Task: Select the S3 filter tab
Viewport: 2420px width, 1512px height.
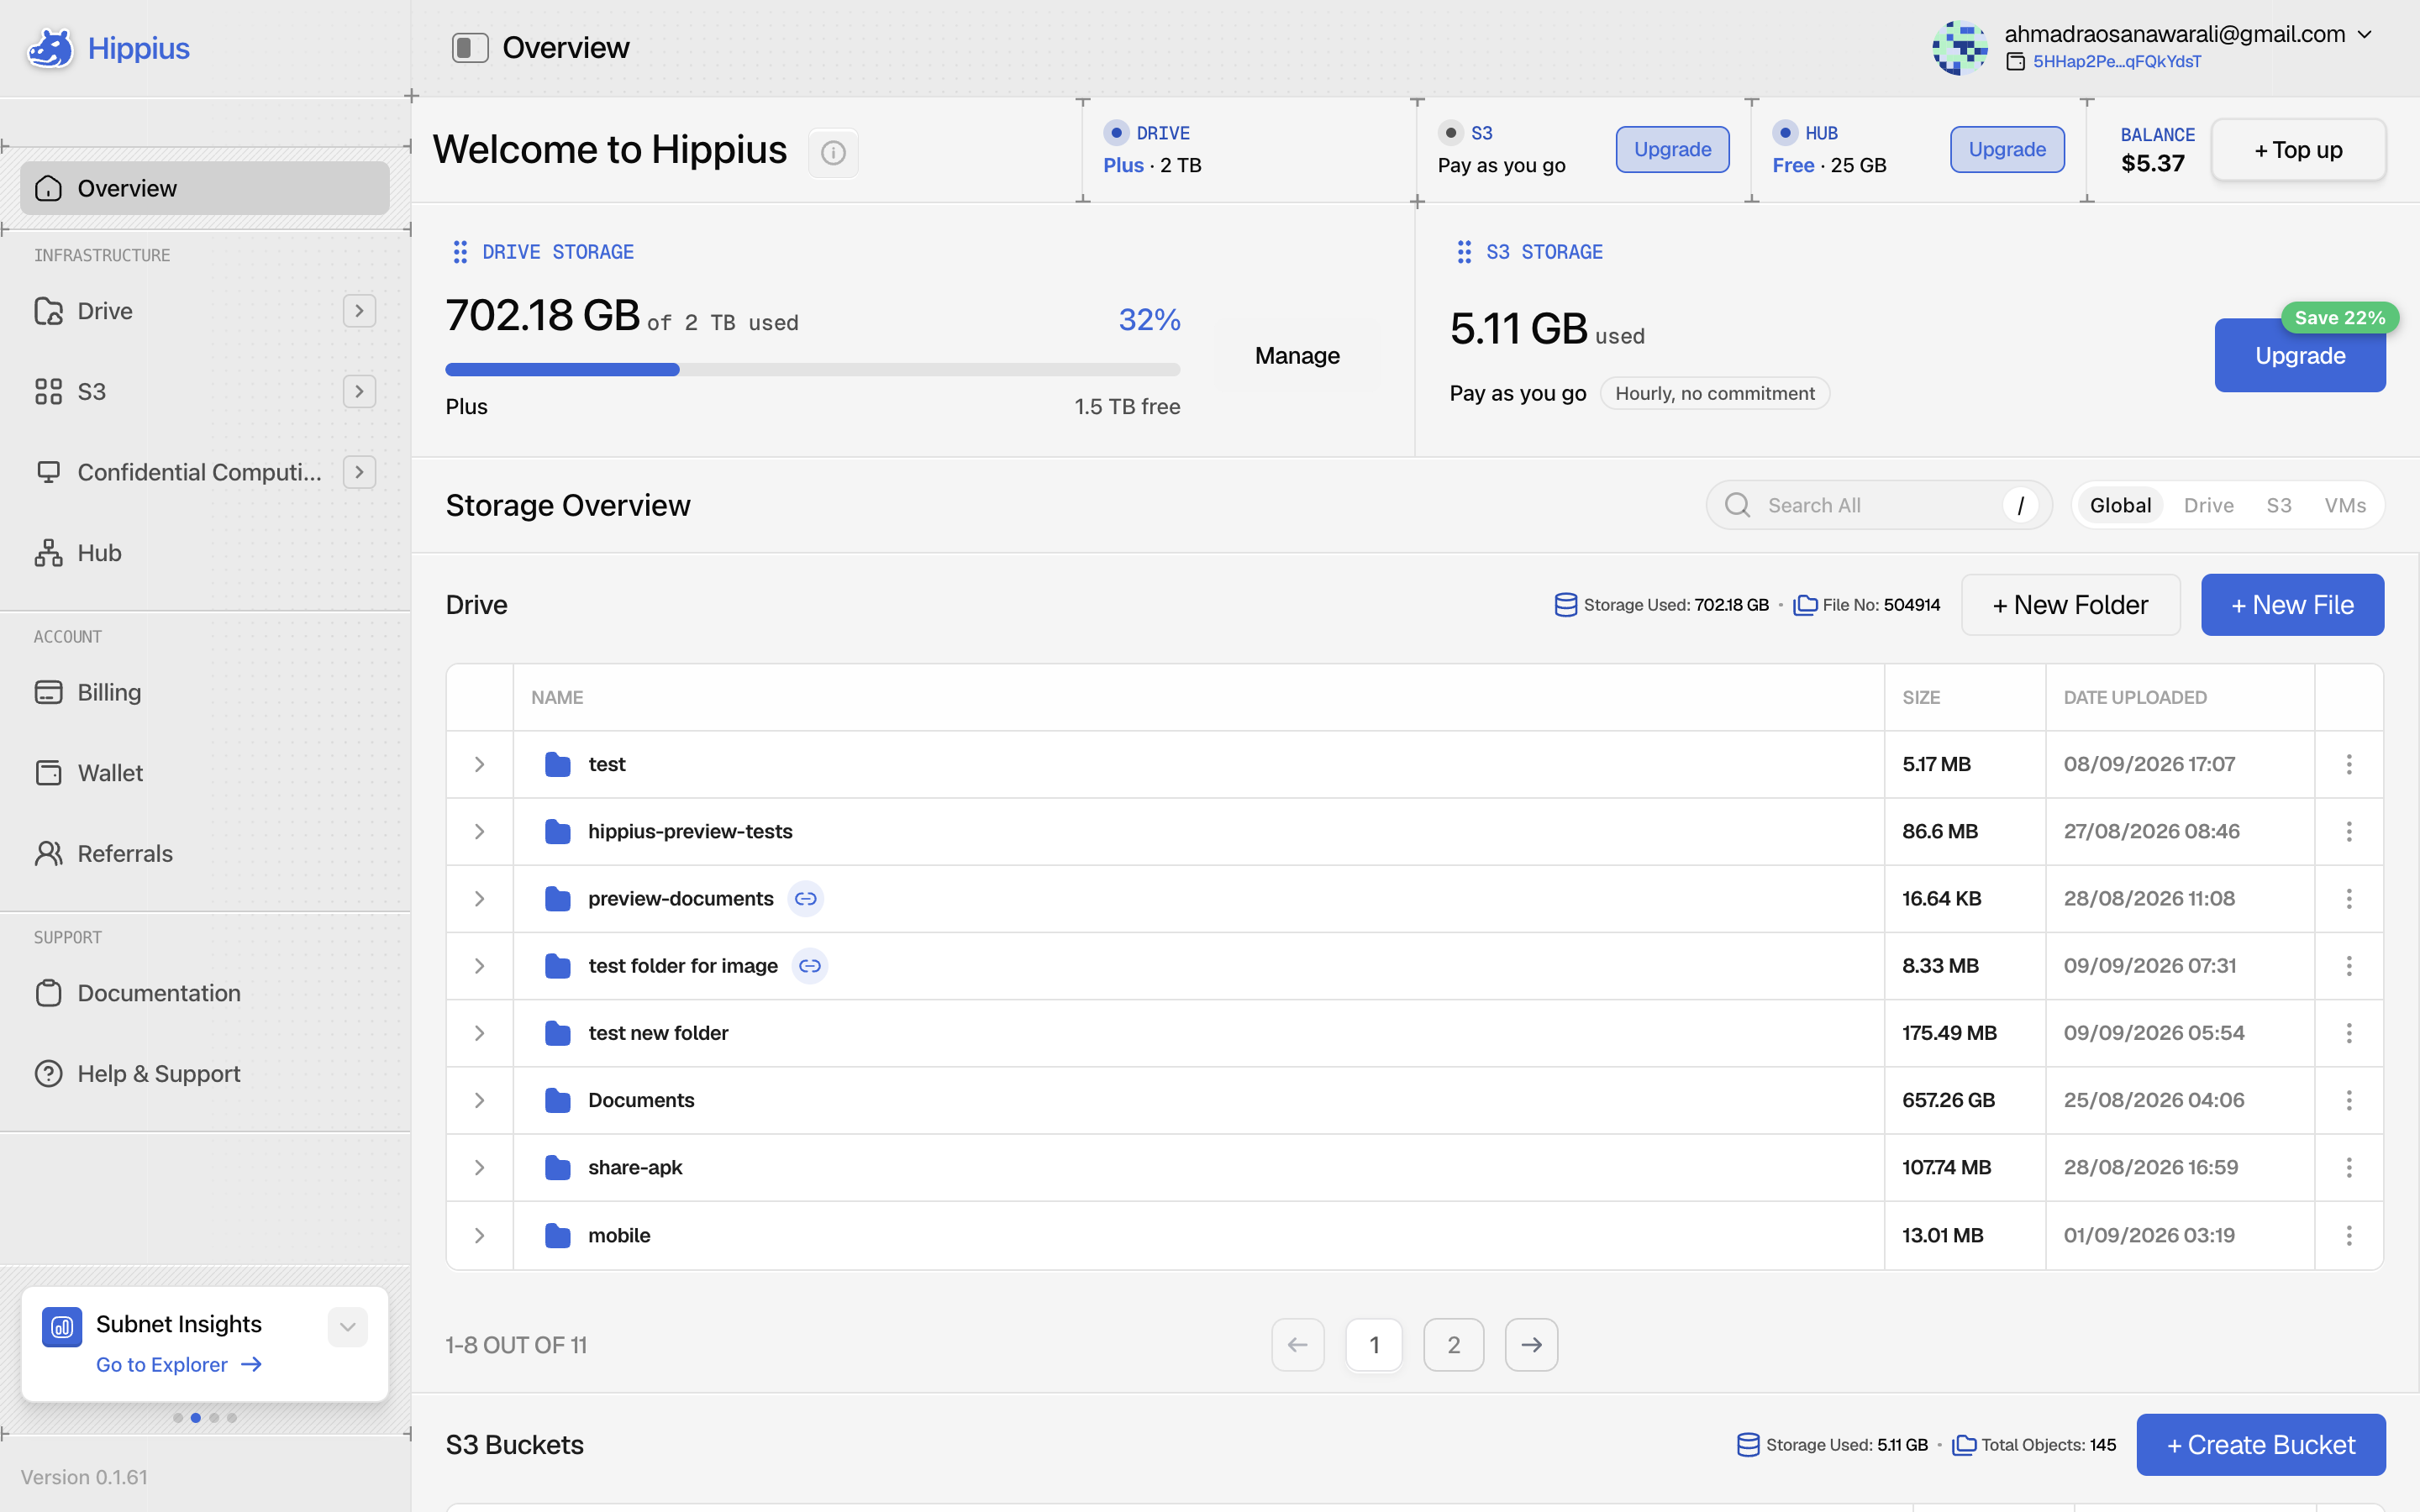Action: 2279,505
